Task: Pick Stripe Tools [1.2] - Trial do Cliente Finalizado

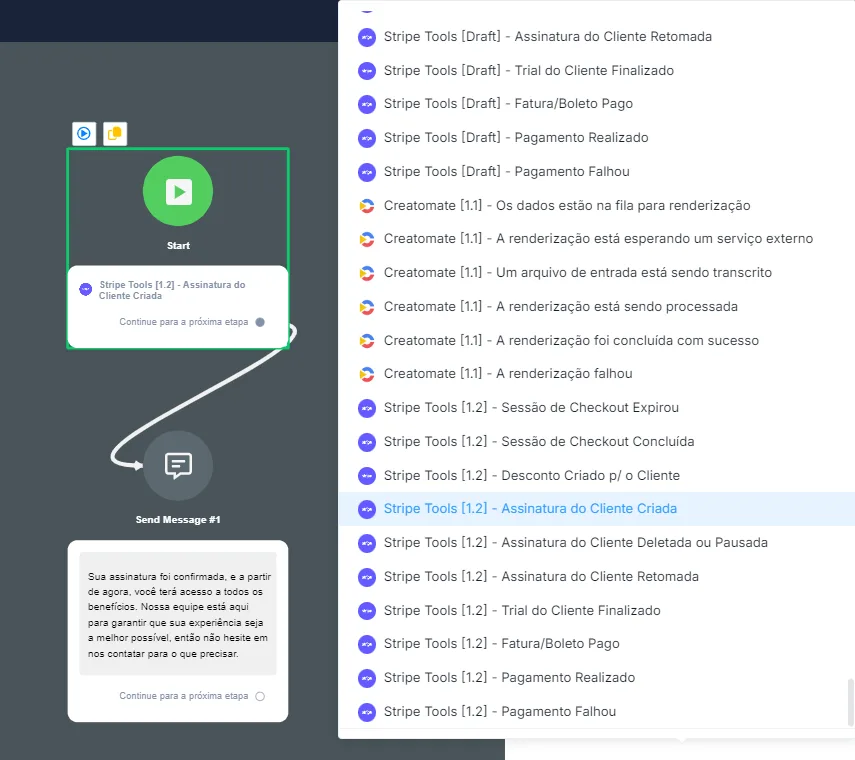Action: (x=597, y=611)
